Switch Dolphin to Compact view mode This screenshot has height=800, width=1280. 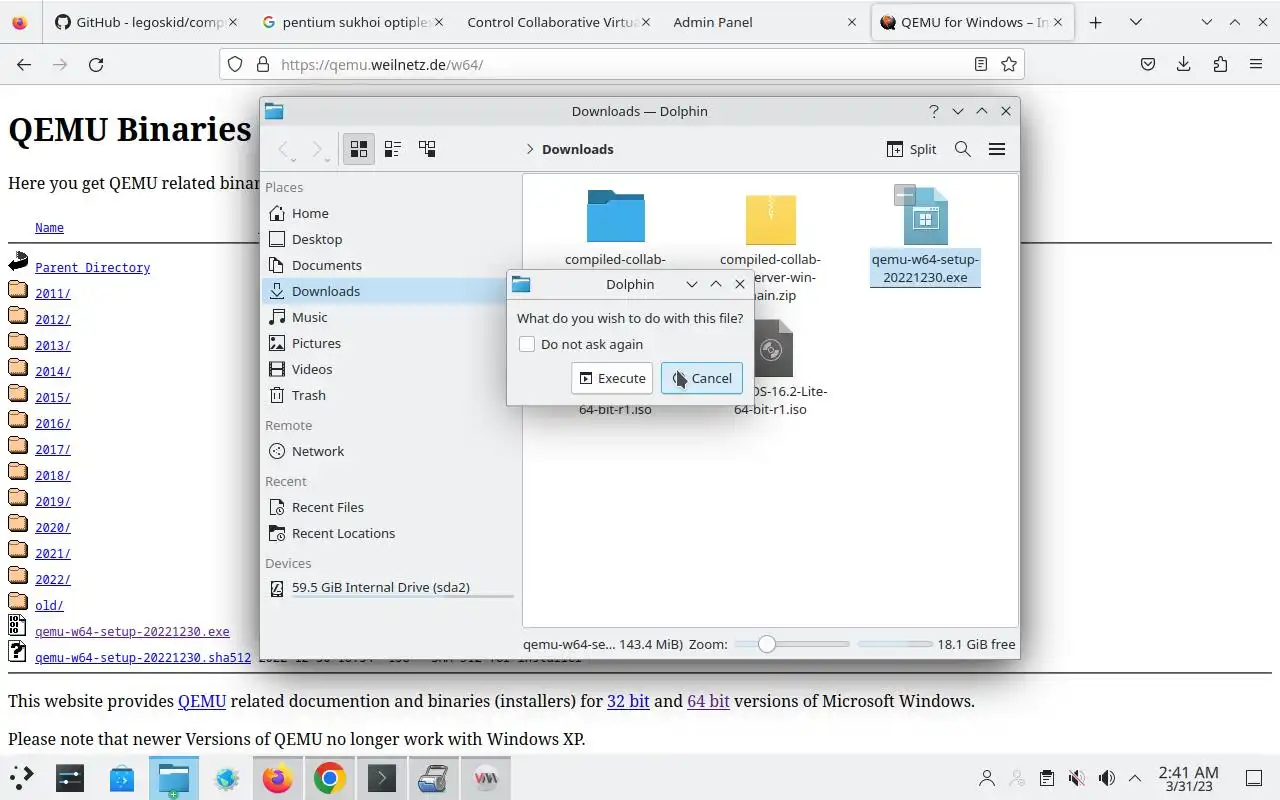[393, 149]
